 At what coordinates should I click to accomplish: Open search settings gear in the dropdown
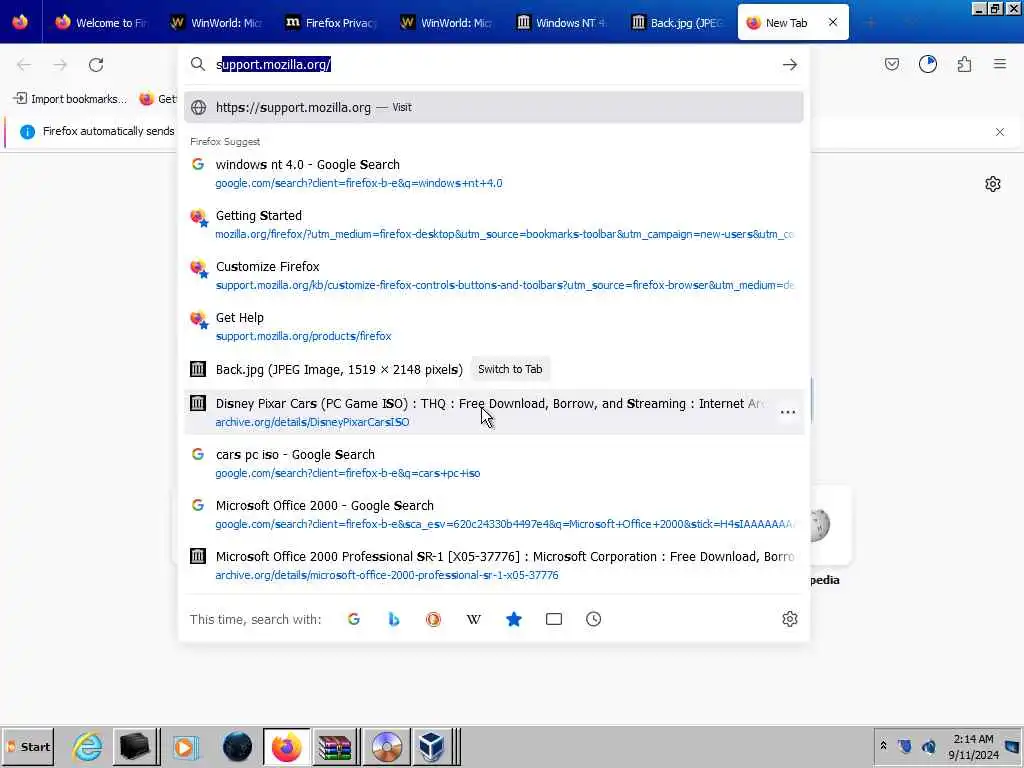point(790,619)
